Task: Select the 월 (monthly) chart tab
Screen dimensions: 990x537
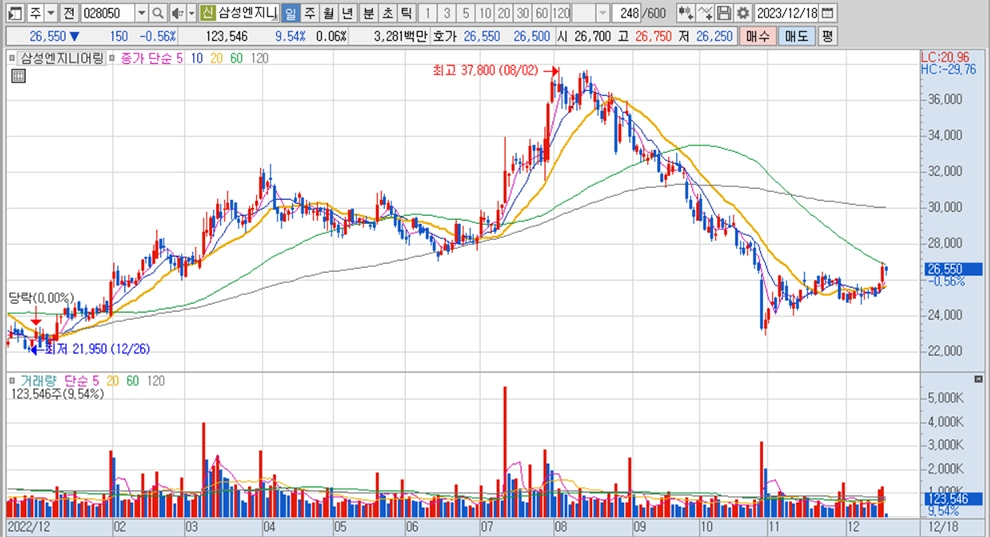Action: coord(328,13)
